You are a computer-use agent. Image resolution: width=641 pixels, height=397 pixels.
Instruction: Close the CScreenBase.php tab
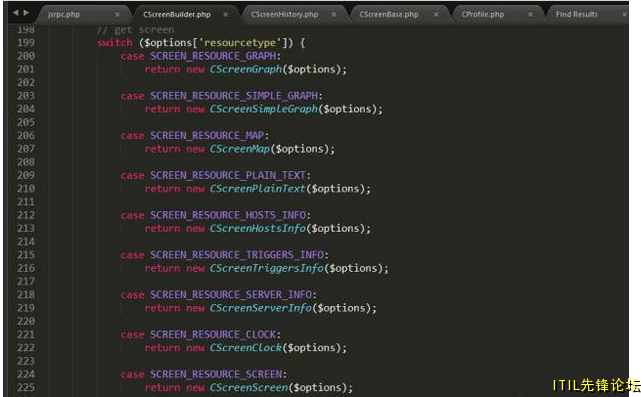pos(436,15)
